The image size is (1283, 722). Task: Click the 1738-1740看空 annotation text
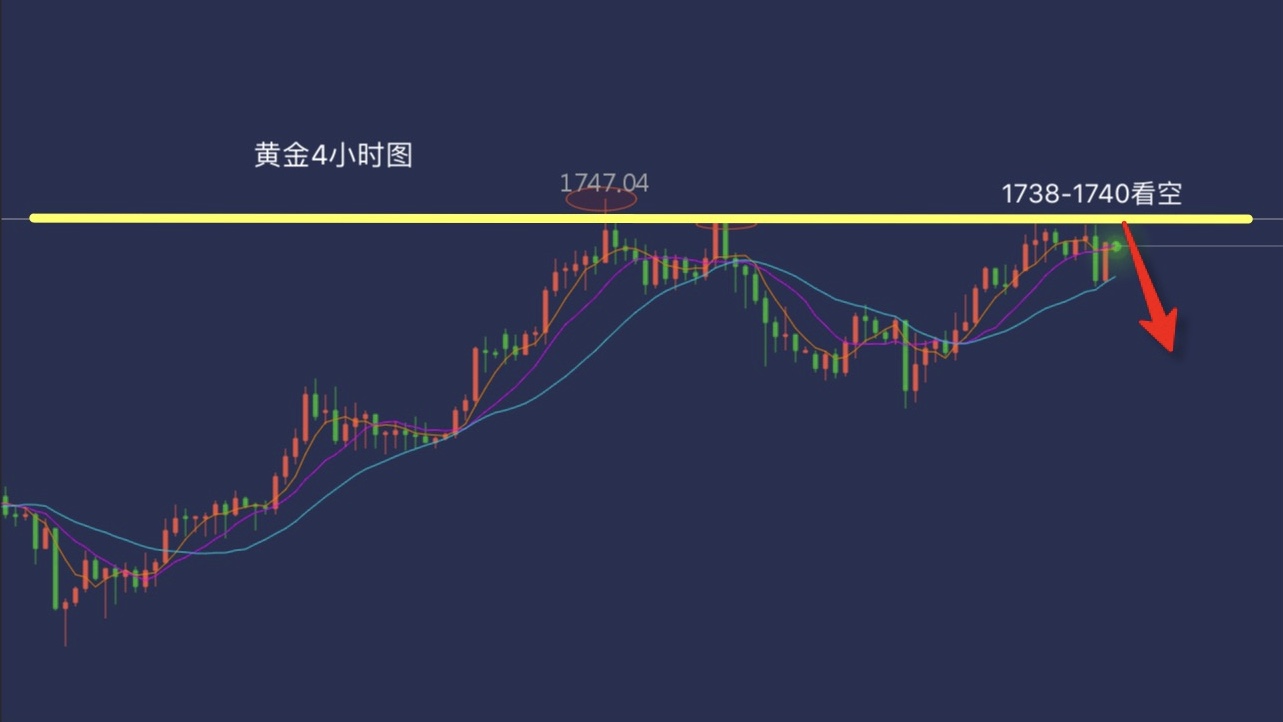[1092, 194]
